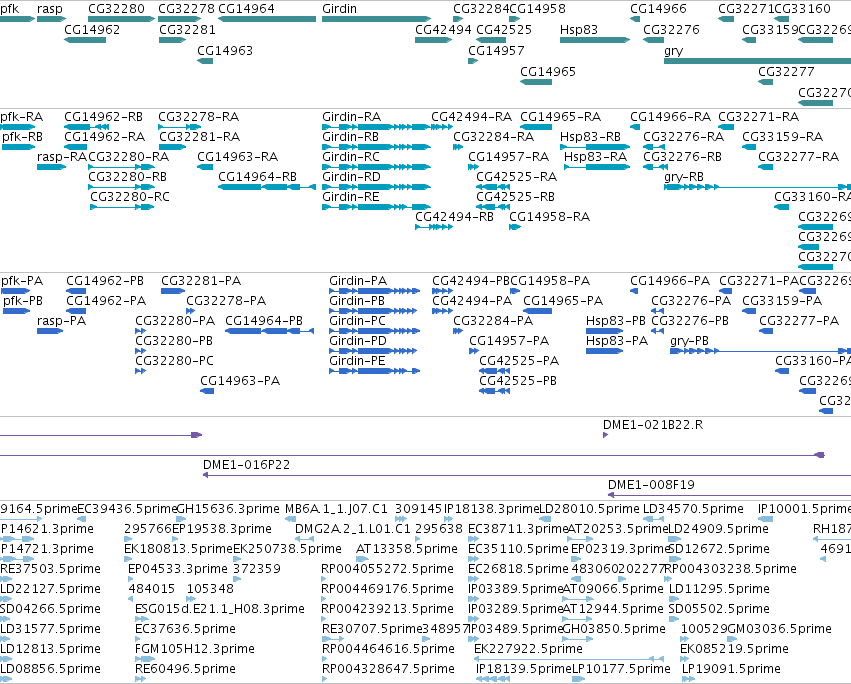The width and height of the screenshot is (851, 684).
Task: Open the CG14958-RA transcript label
Action: [x=549, y=217]
